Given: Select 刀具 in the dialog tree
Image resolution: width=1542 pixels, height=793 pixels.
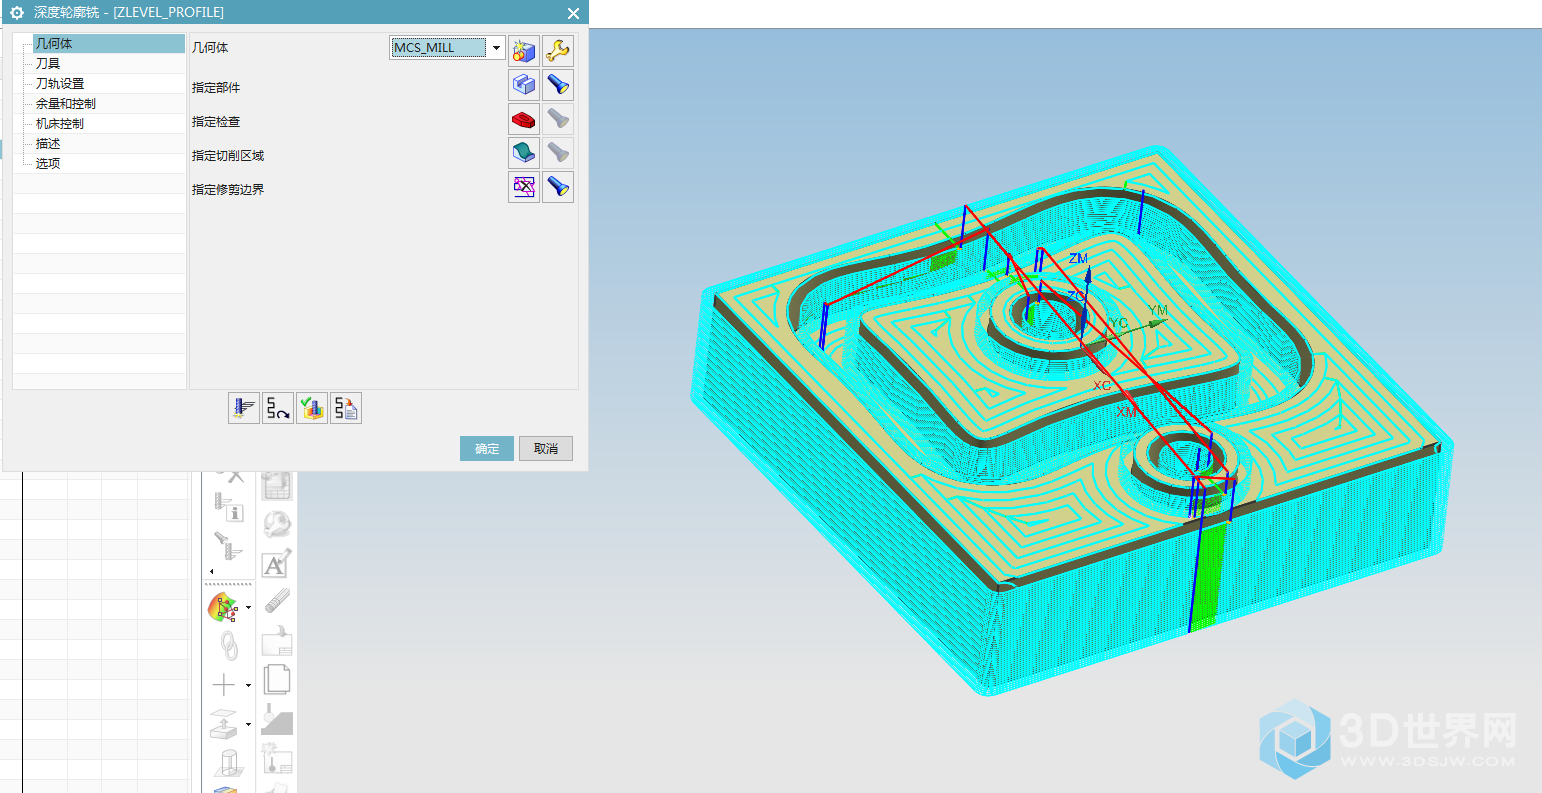Looking at the screenshot, I should (48, 63).
